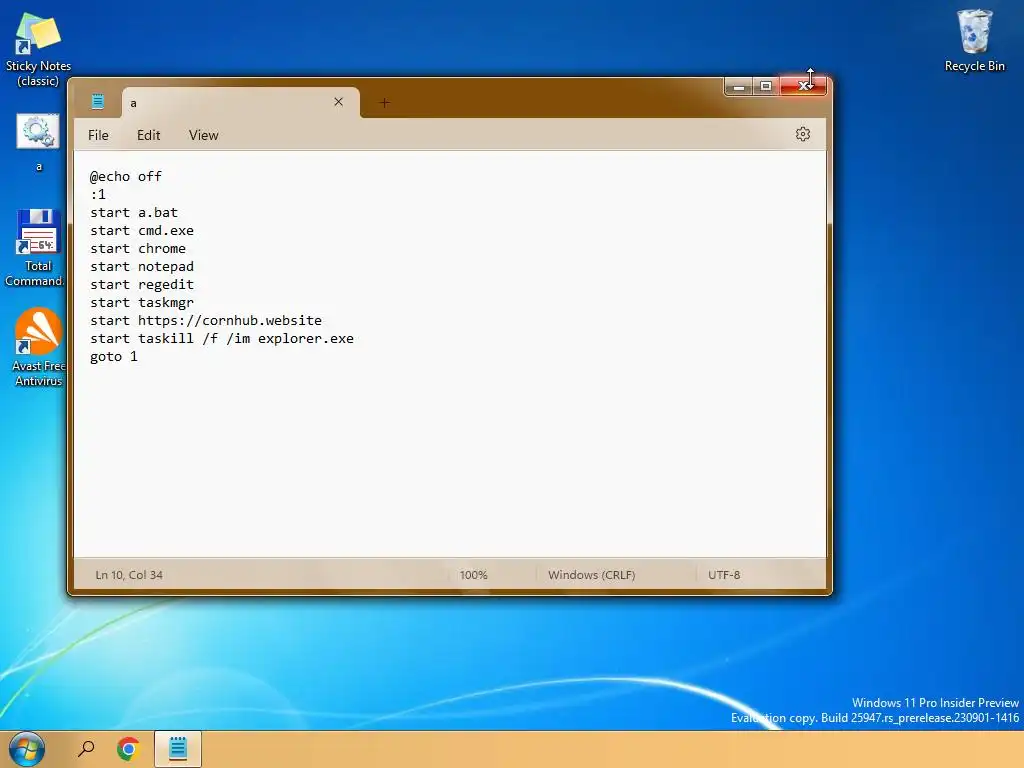Click the 'start a.bat' line
The width and height of the screenshot is (1024, 768).
(x=134, y=212)
